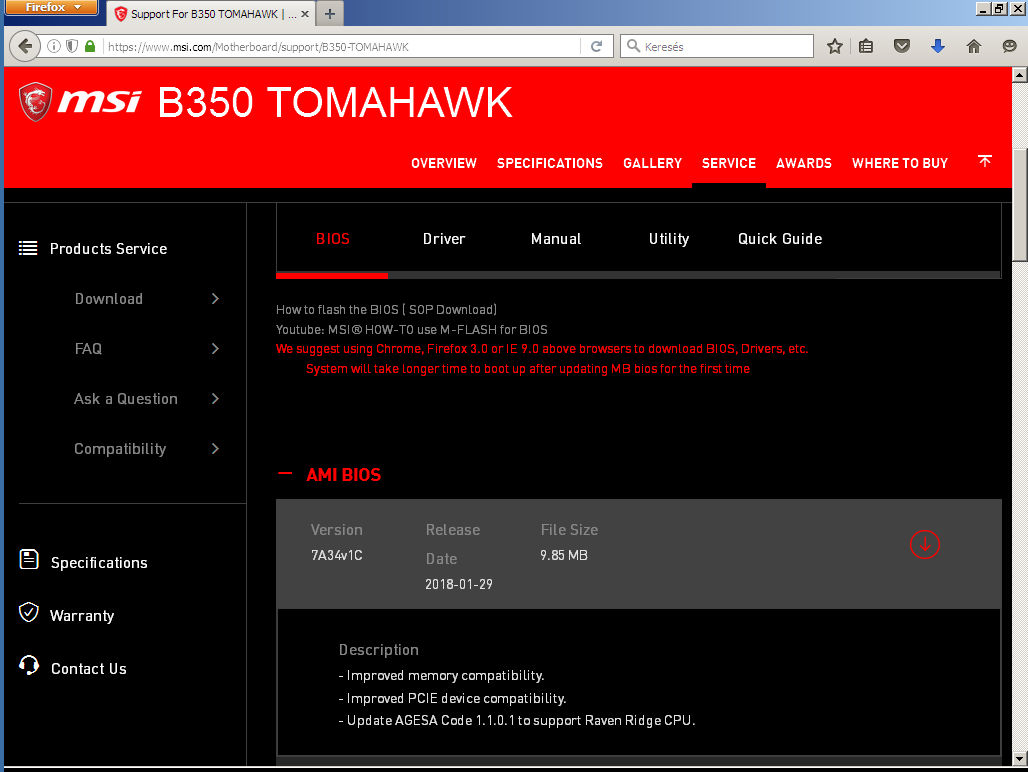
Task: Click the FAQ sidebar link
Action: (89, 349)
